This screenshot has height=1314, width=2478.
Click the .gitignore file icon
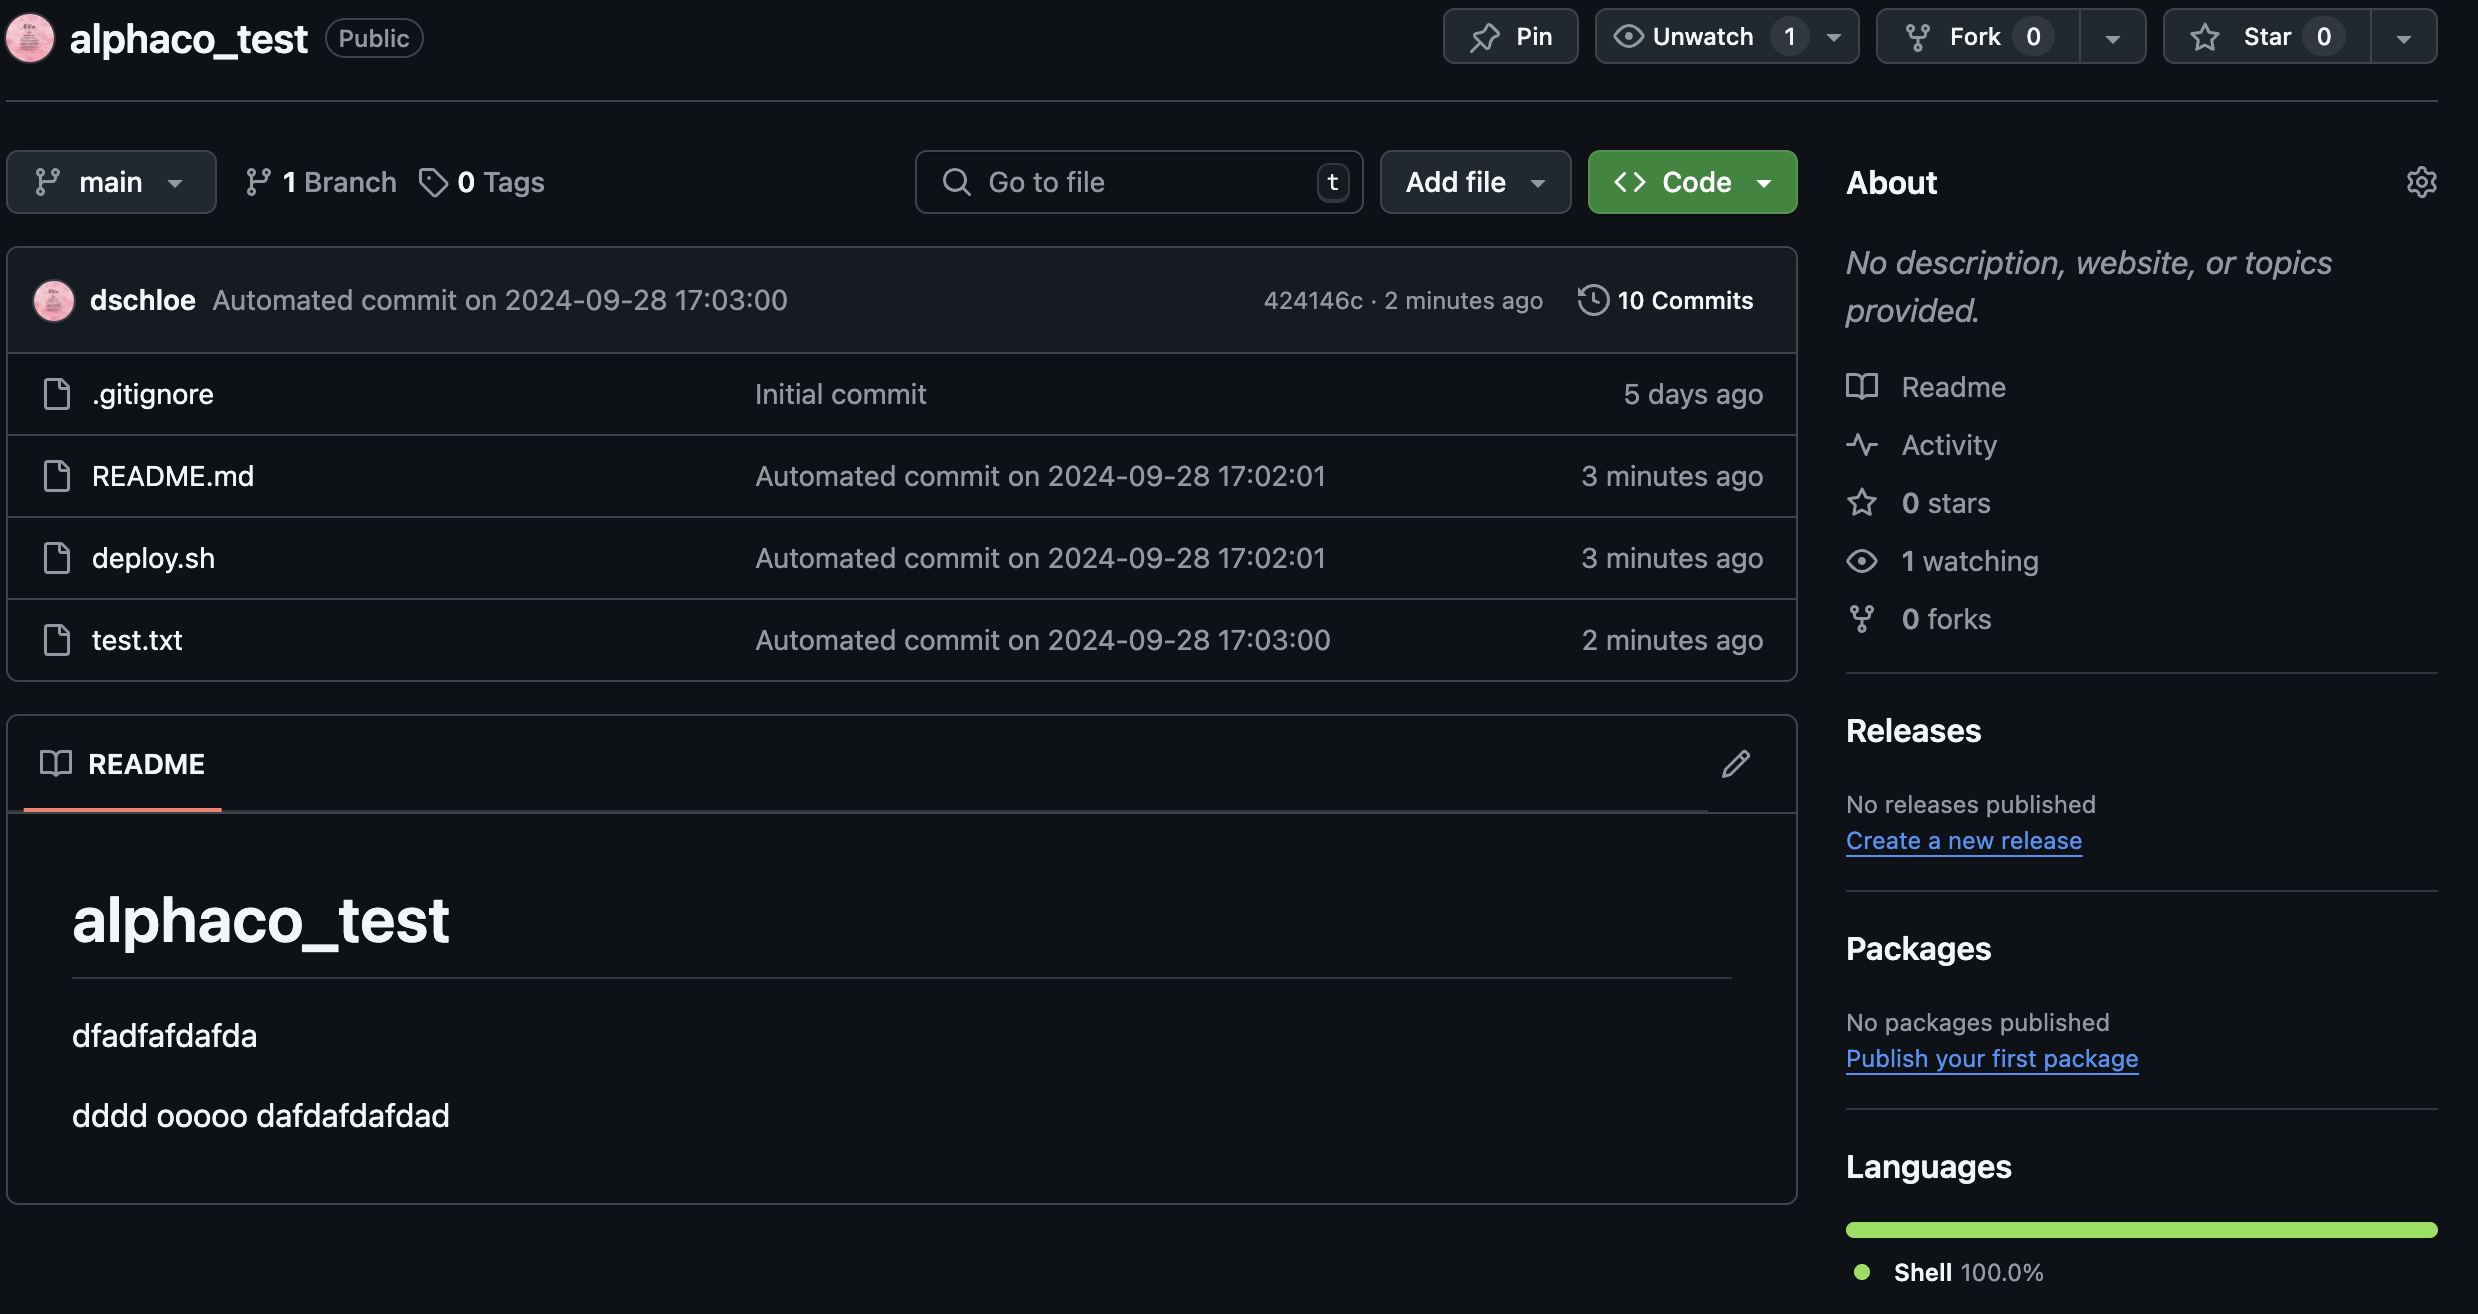(x=57, y=394)
